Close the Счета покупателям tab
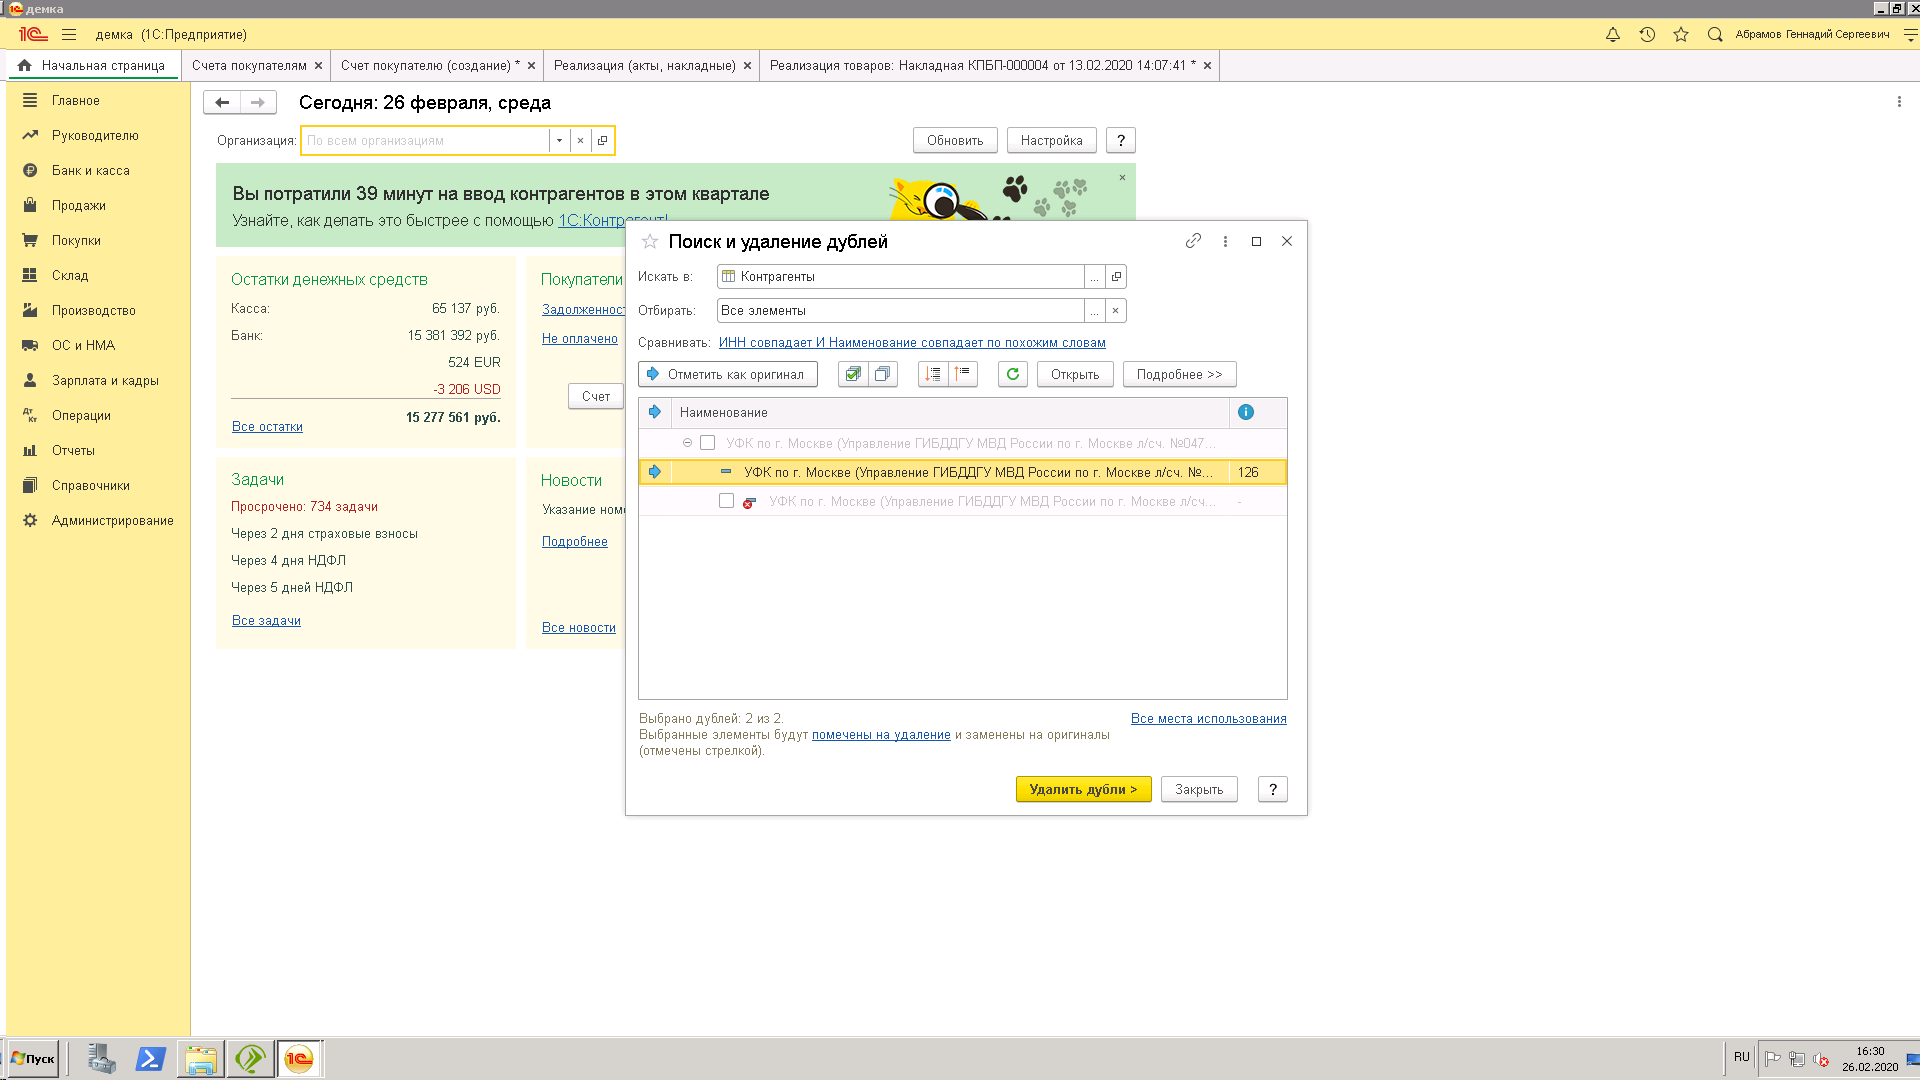Screen dimensions: 1920x1080 pos(318,66)
